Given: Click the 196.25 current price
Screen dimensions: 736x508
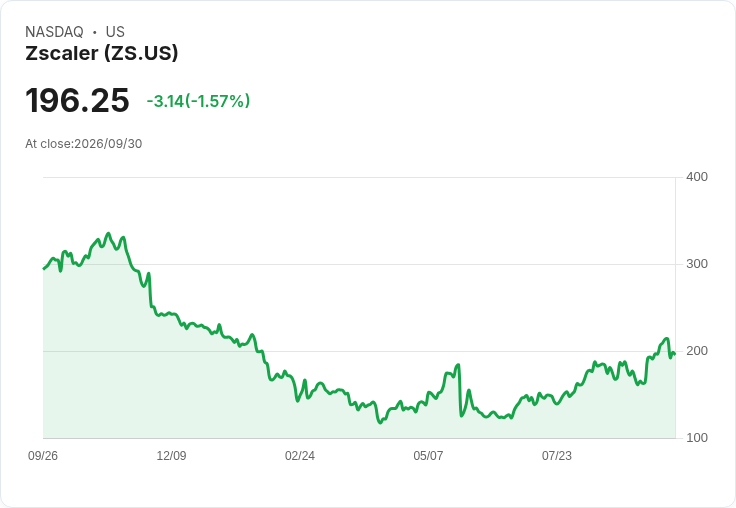Looking at the screenshot, I should tap(77, 100).
